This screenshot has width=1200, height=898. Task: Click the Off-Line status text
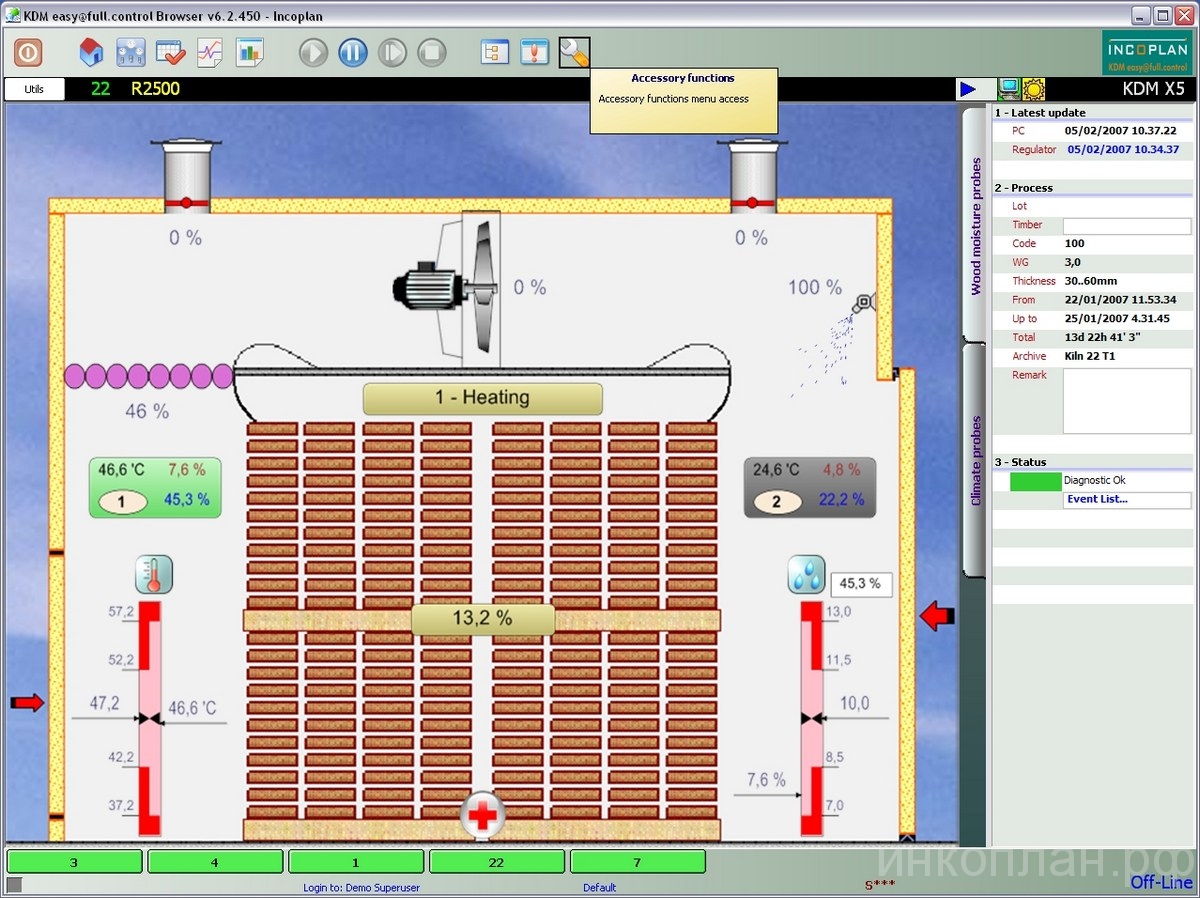(x=1161, y=882)
